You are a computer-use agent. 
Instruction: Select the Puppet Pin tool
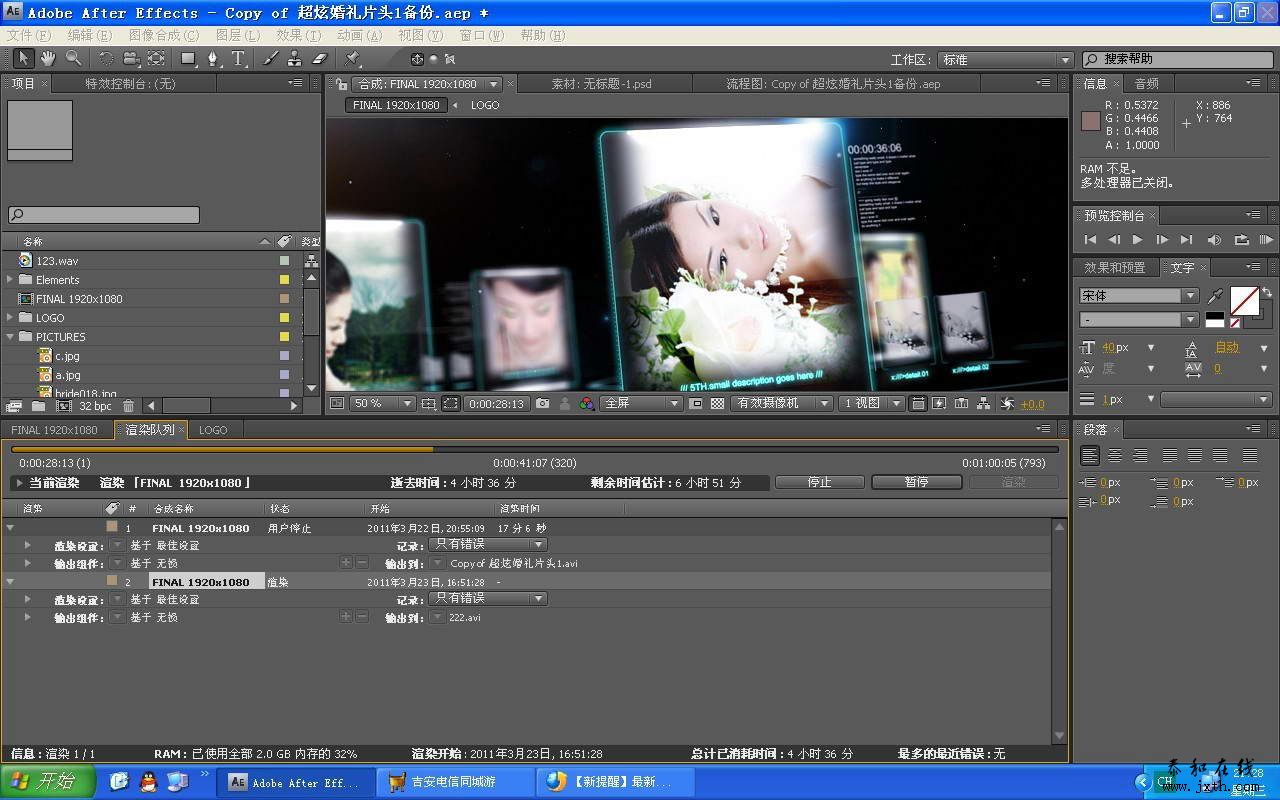352,59
